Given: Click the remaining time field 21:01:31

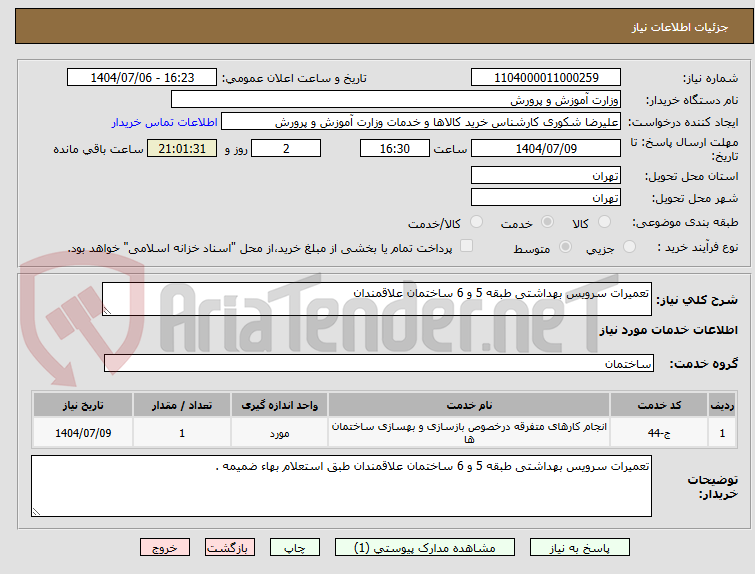Looking at the screenshot, I should [x=182, y=148].
